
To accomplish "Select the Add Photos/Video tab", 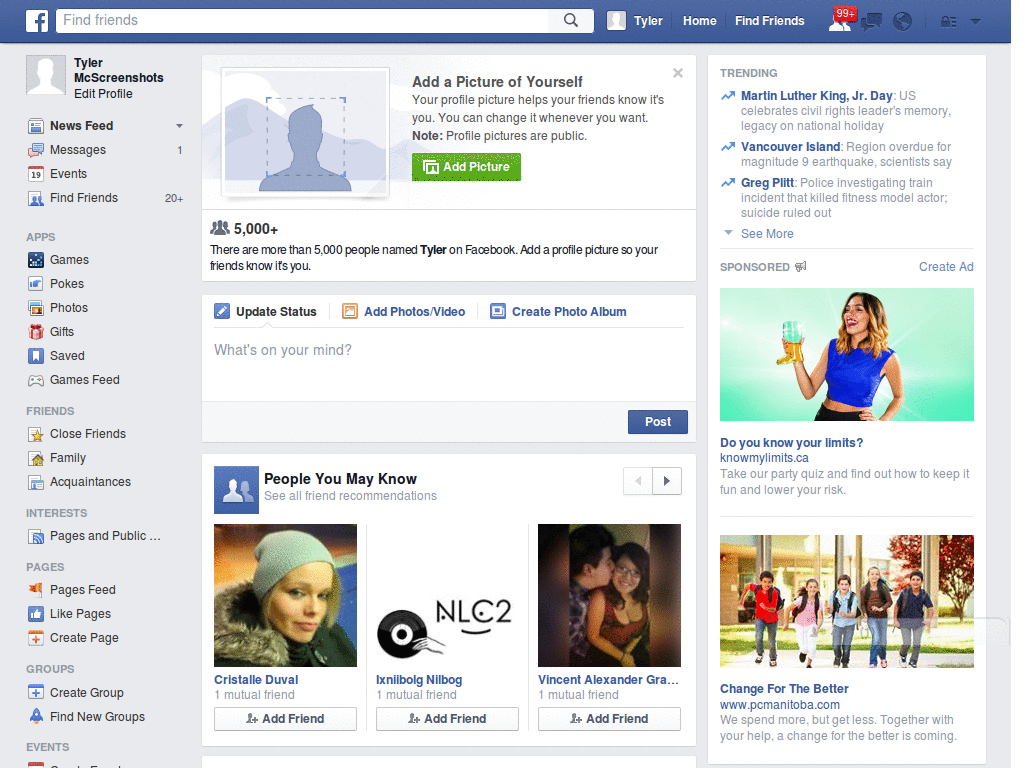I will 404,312.
